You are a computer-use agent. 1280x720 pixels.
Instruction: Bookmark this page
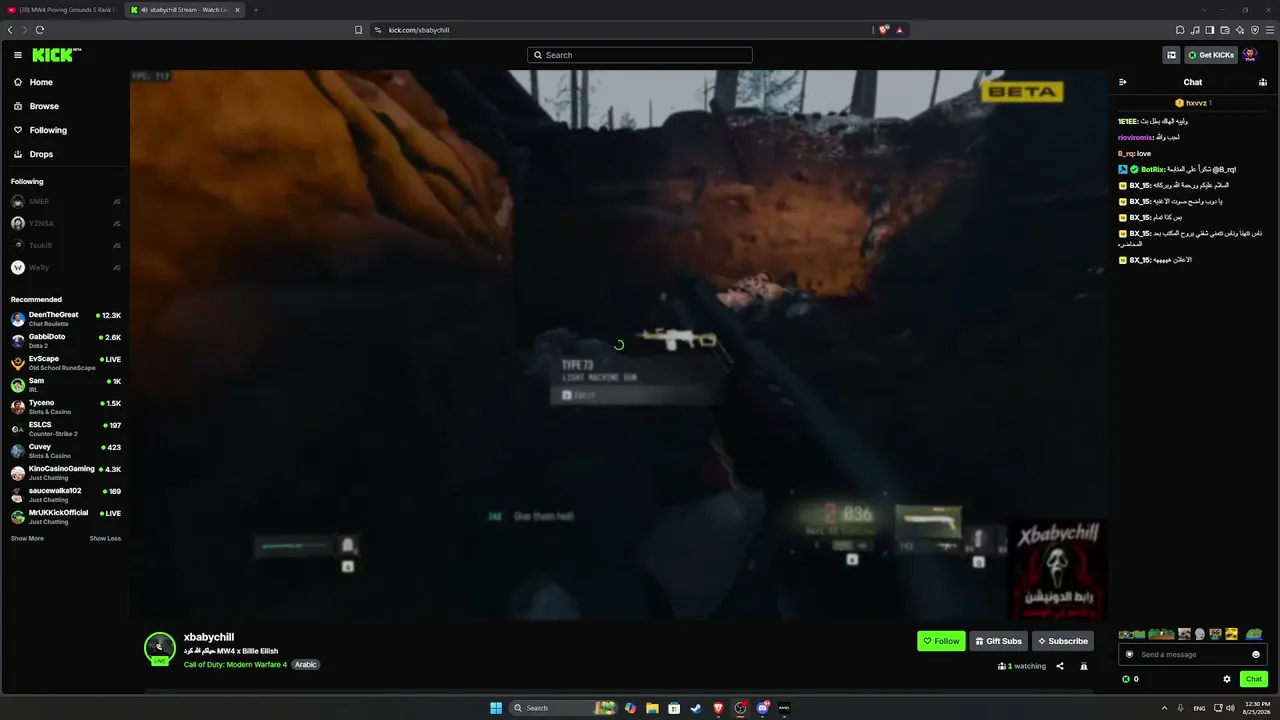[359, 30]
